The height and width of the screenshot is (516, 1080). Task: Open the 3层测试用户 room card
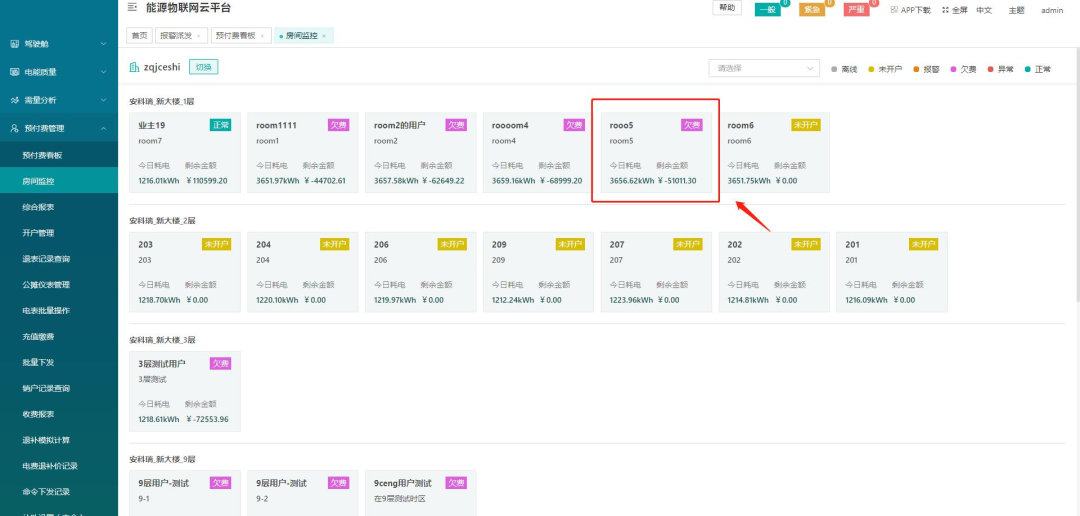(185, 391)
